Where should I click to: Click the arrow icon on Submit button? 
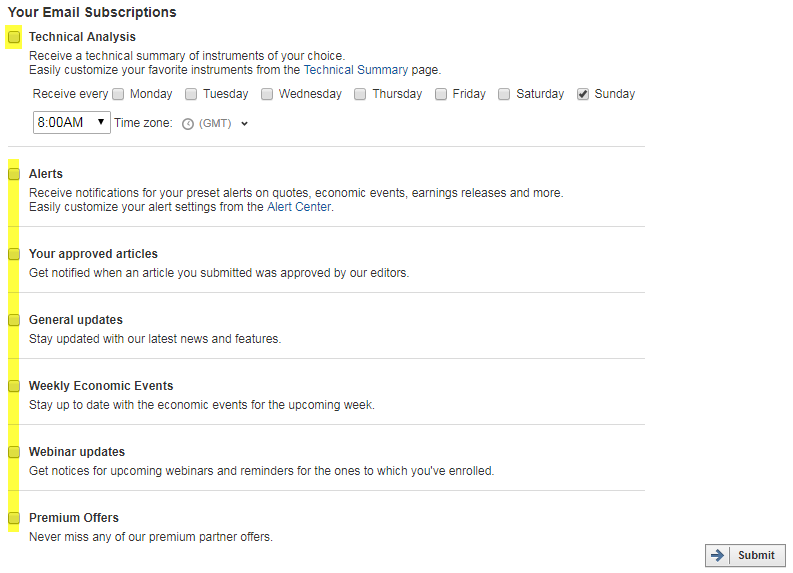click(717, 555)
